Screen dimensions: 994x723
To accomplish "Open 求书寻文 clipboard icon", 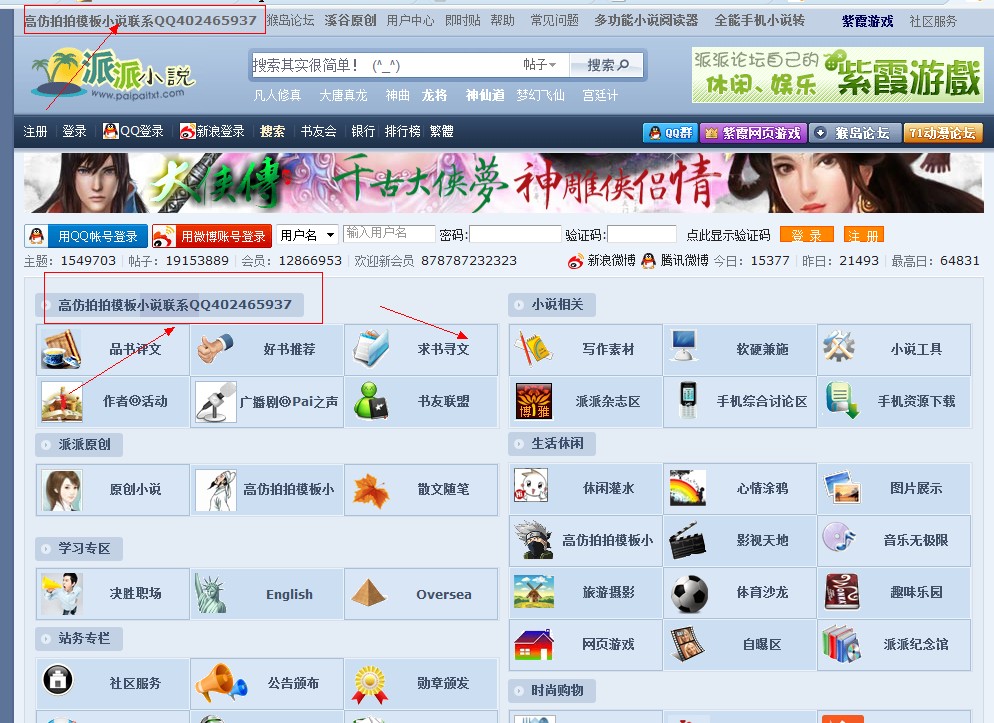I will tap(370, 348).
